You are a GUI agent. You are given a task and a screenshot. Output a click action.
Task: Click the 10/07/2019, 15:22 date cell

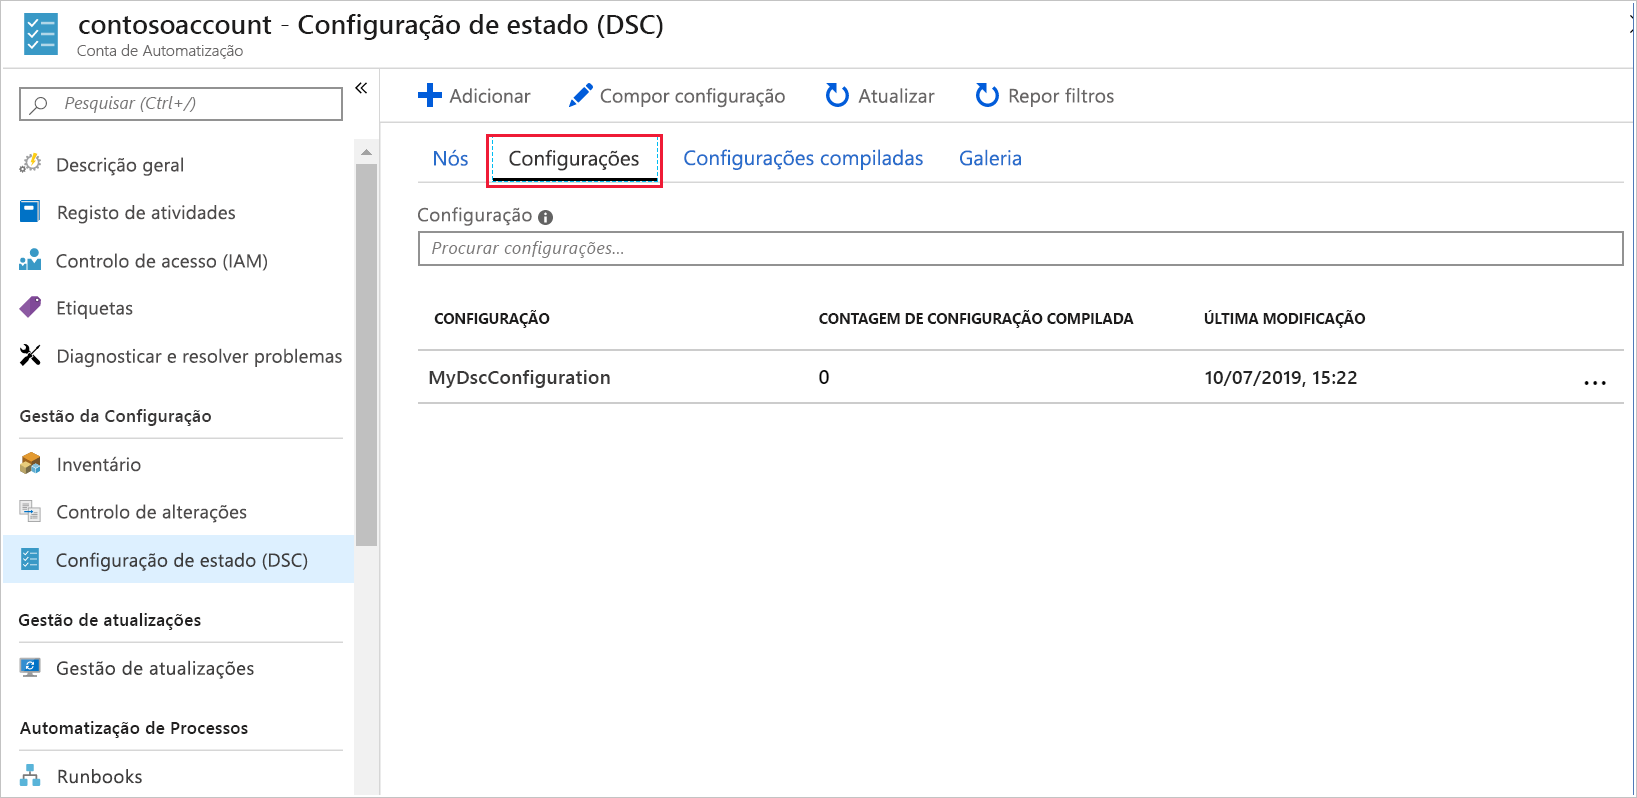[x=1280, y=377]
